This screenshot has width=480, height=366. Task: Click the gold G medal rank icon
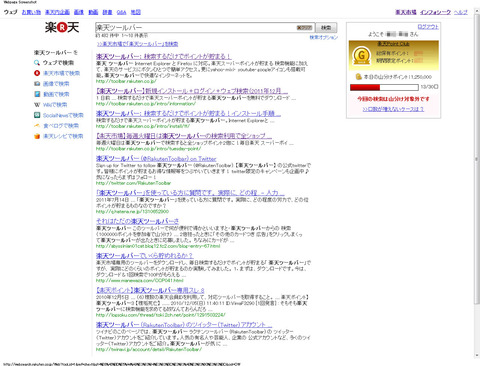click(361, 56)
